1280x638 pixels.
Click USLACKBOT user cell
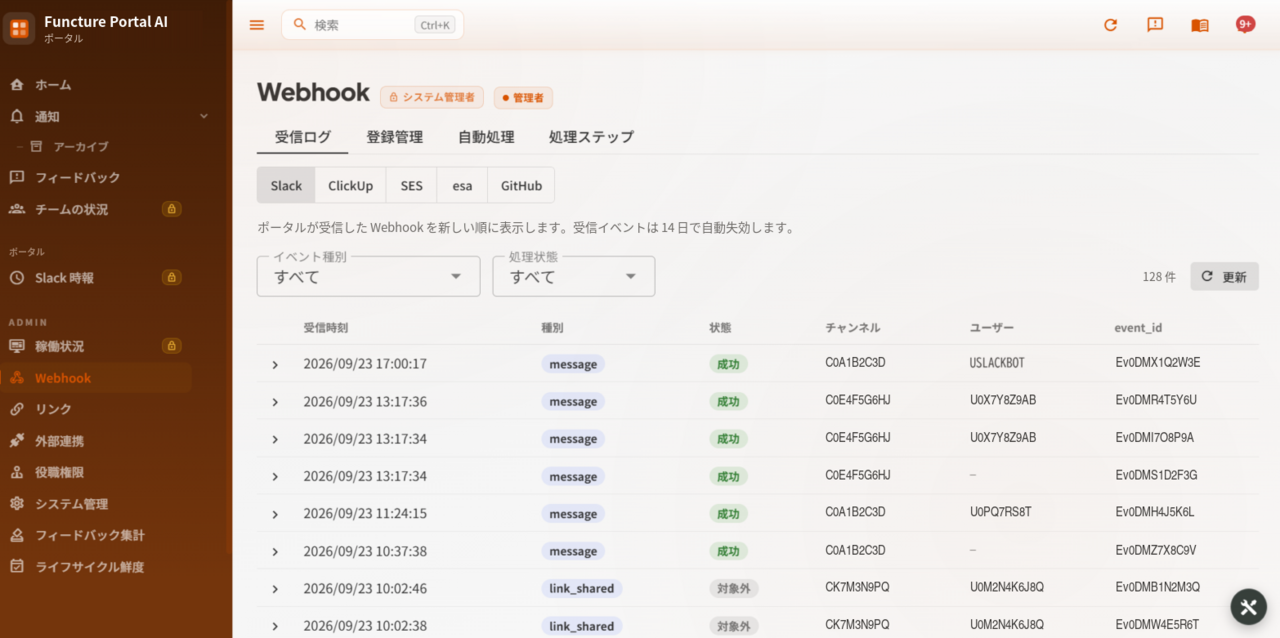(x=997, y=363)
